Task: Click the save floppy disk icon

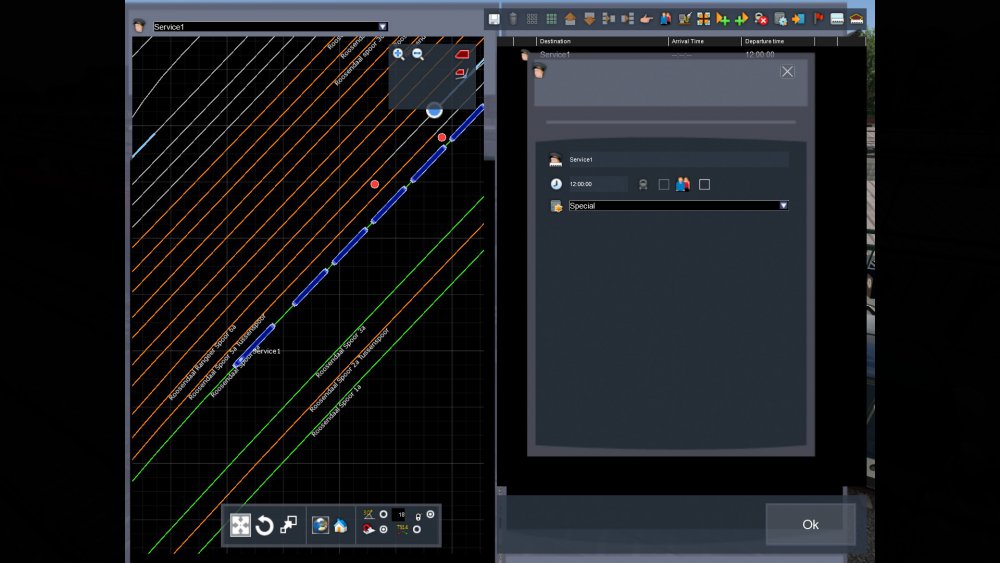Action: 494,19
